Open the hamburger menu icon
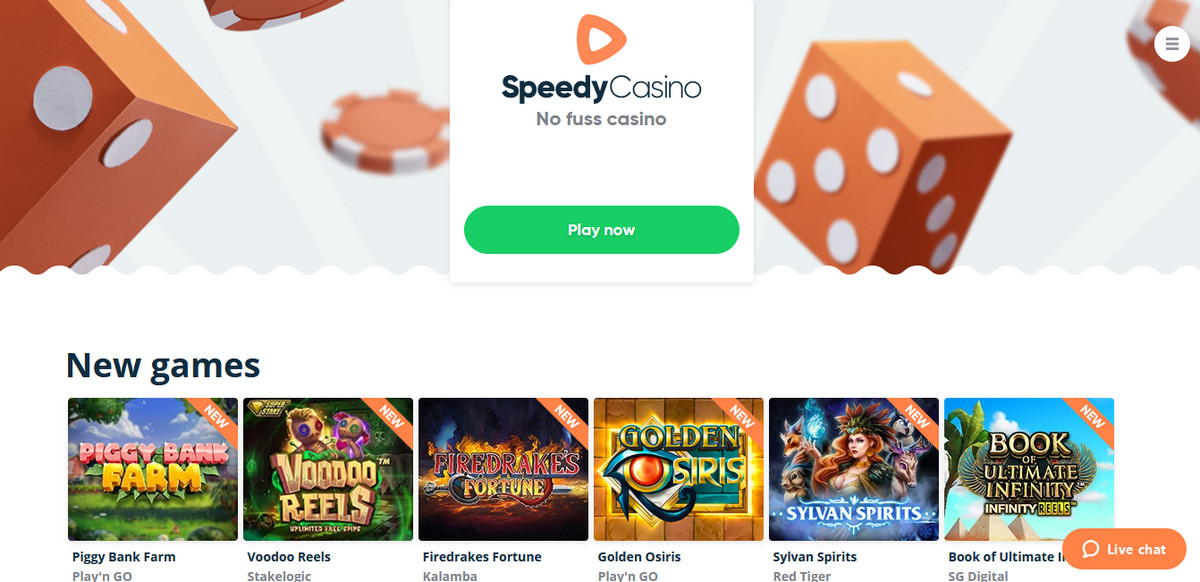 point(1171,44)
